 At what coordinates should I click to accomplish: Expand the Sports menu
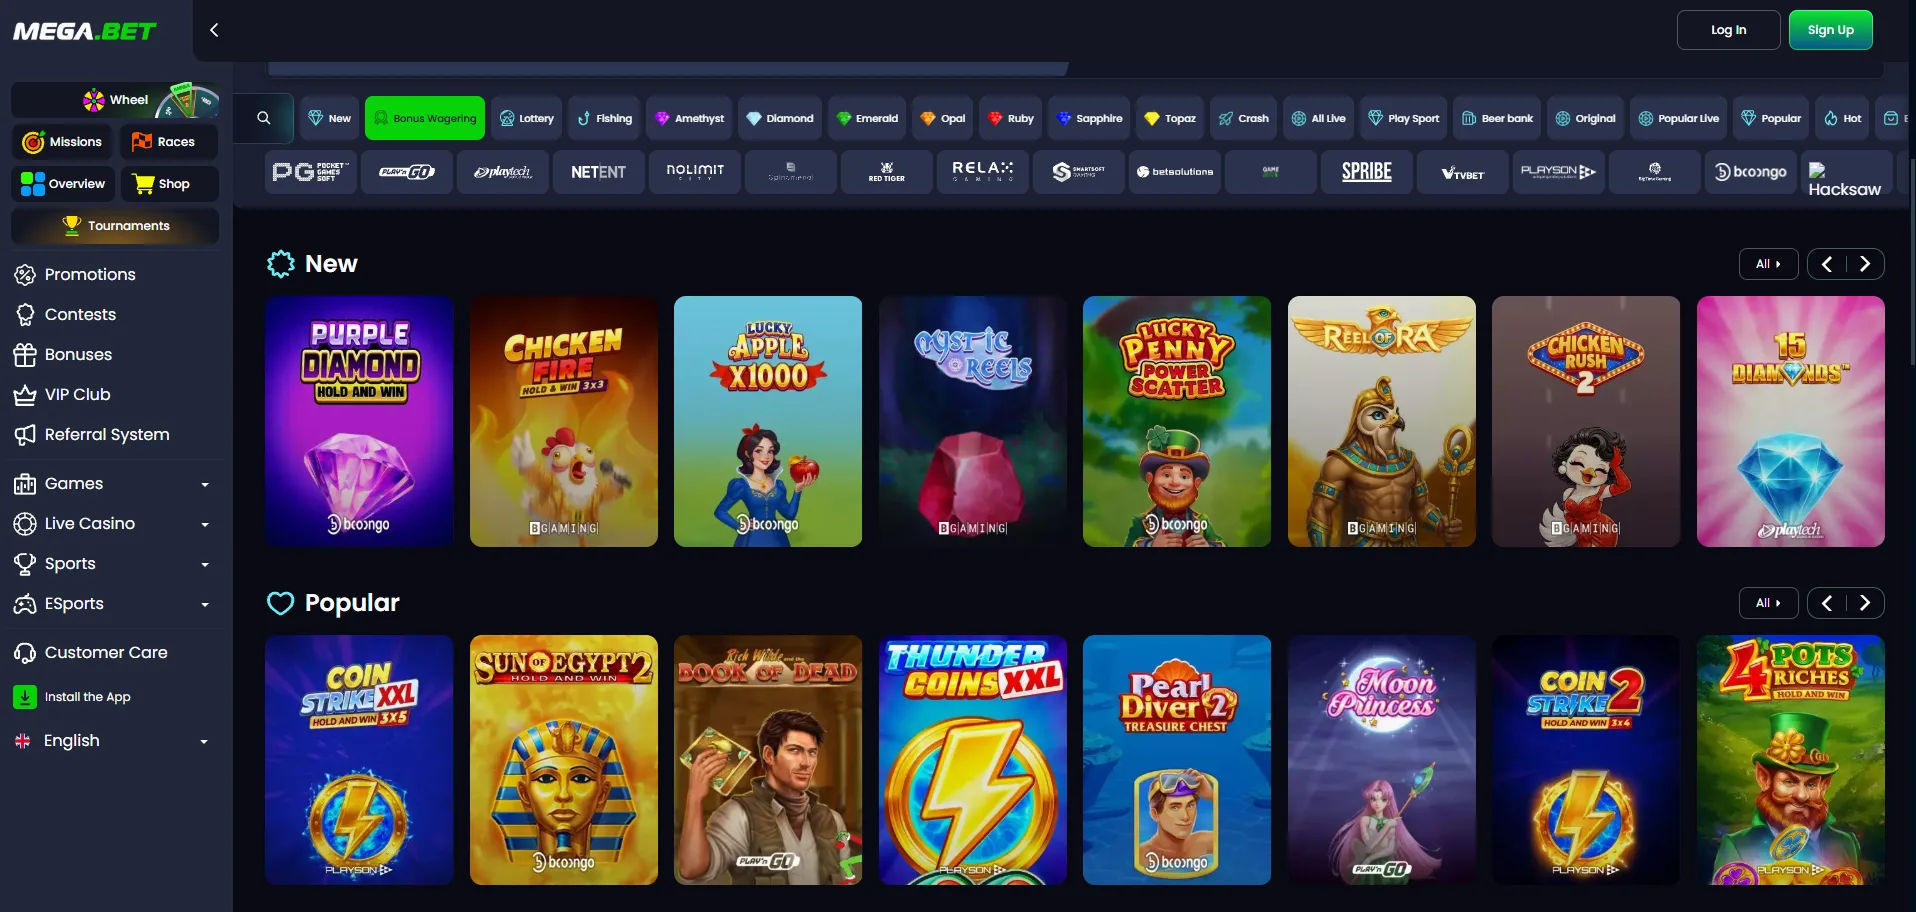click(111, 564)
